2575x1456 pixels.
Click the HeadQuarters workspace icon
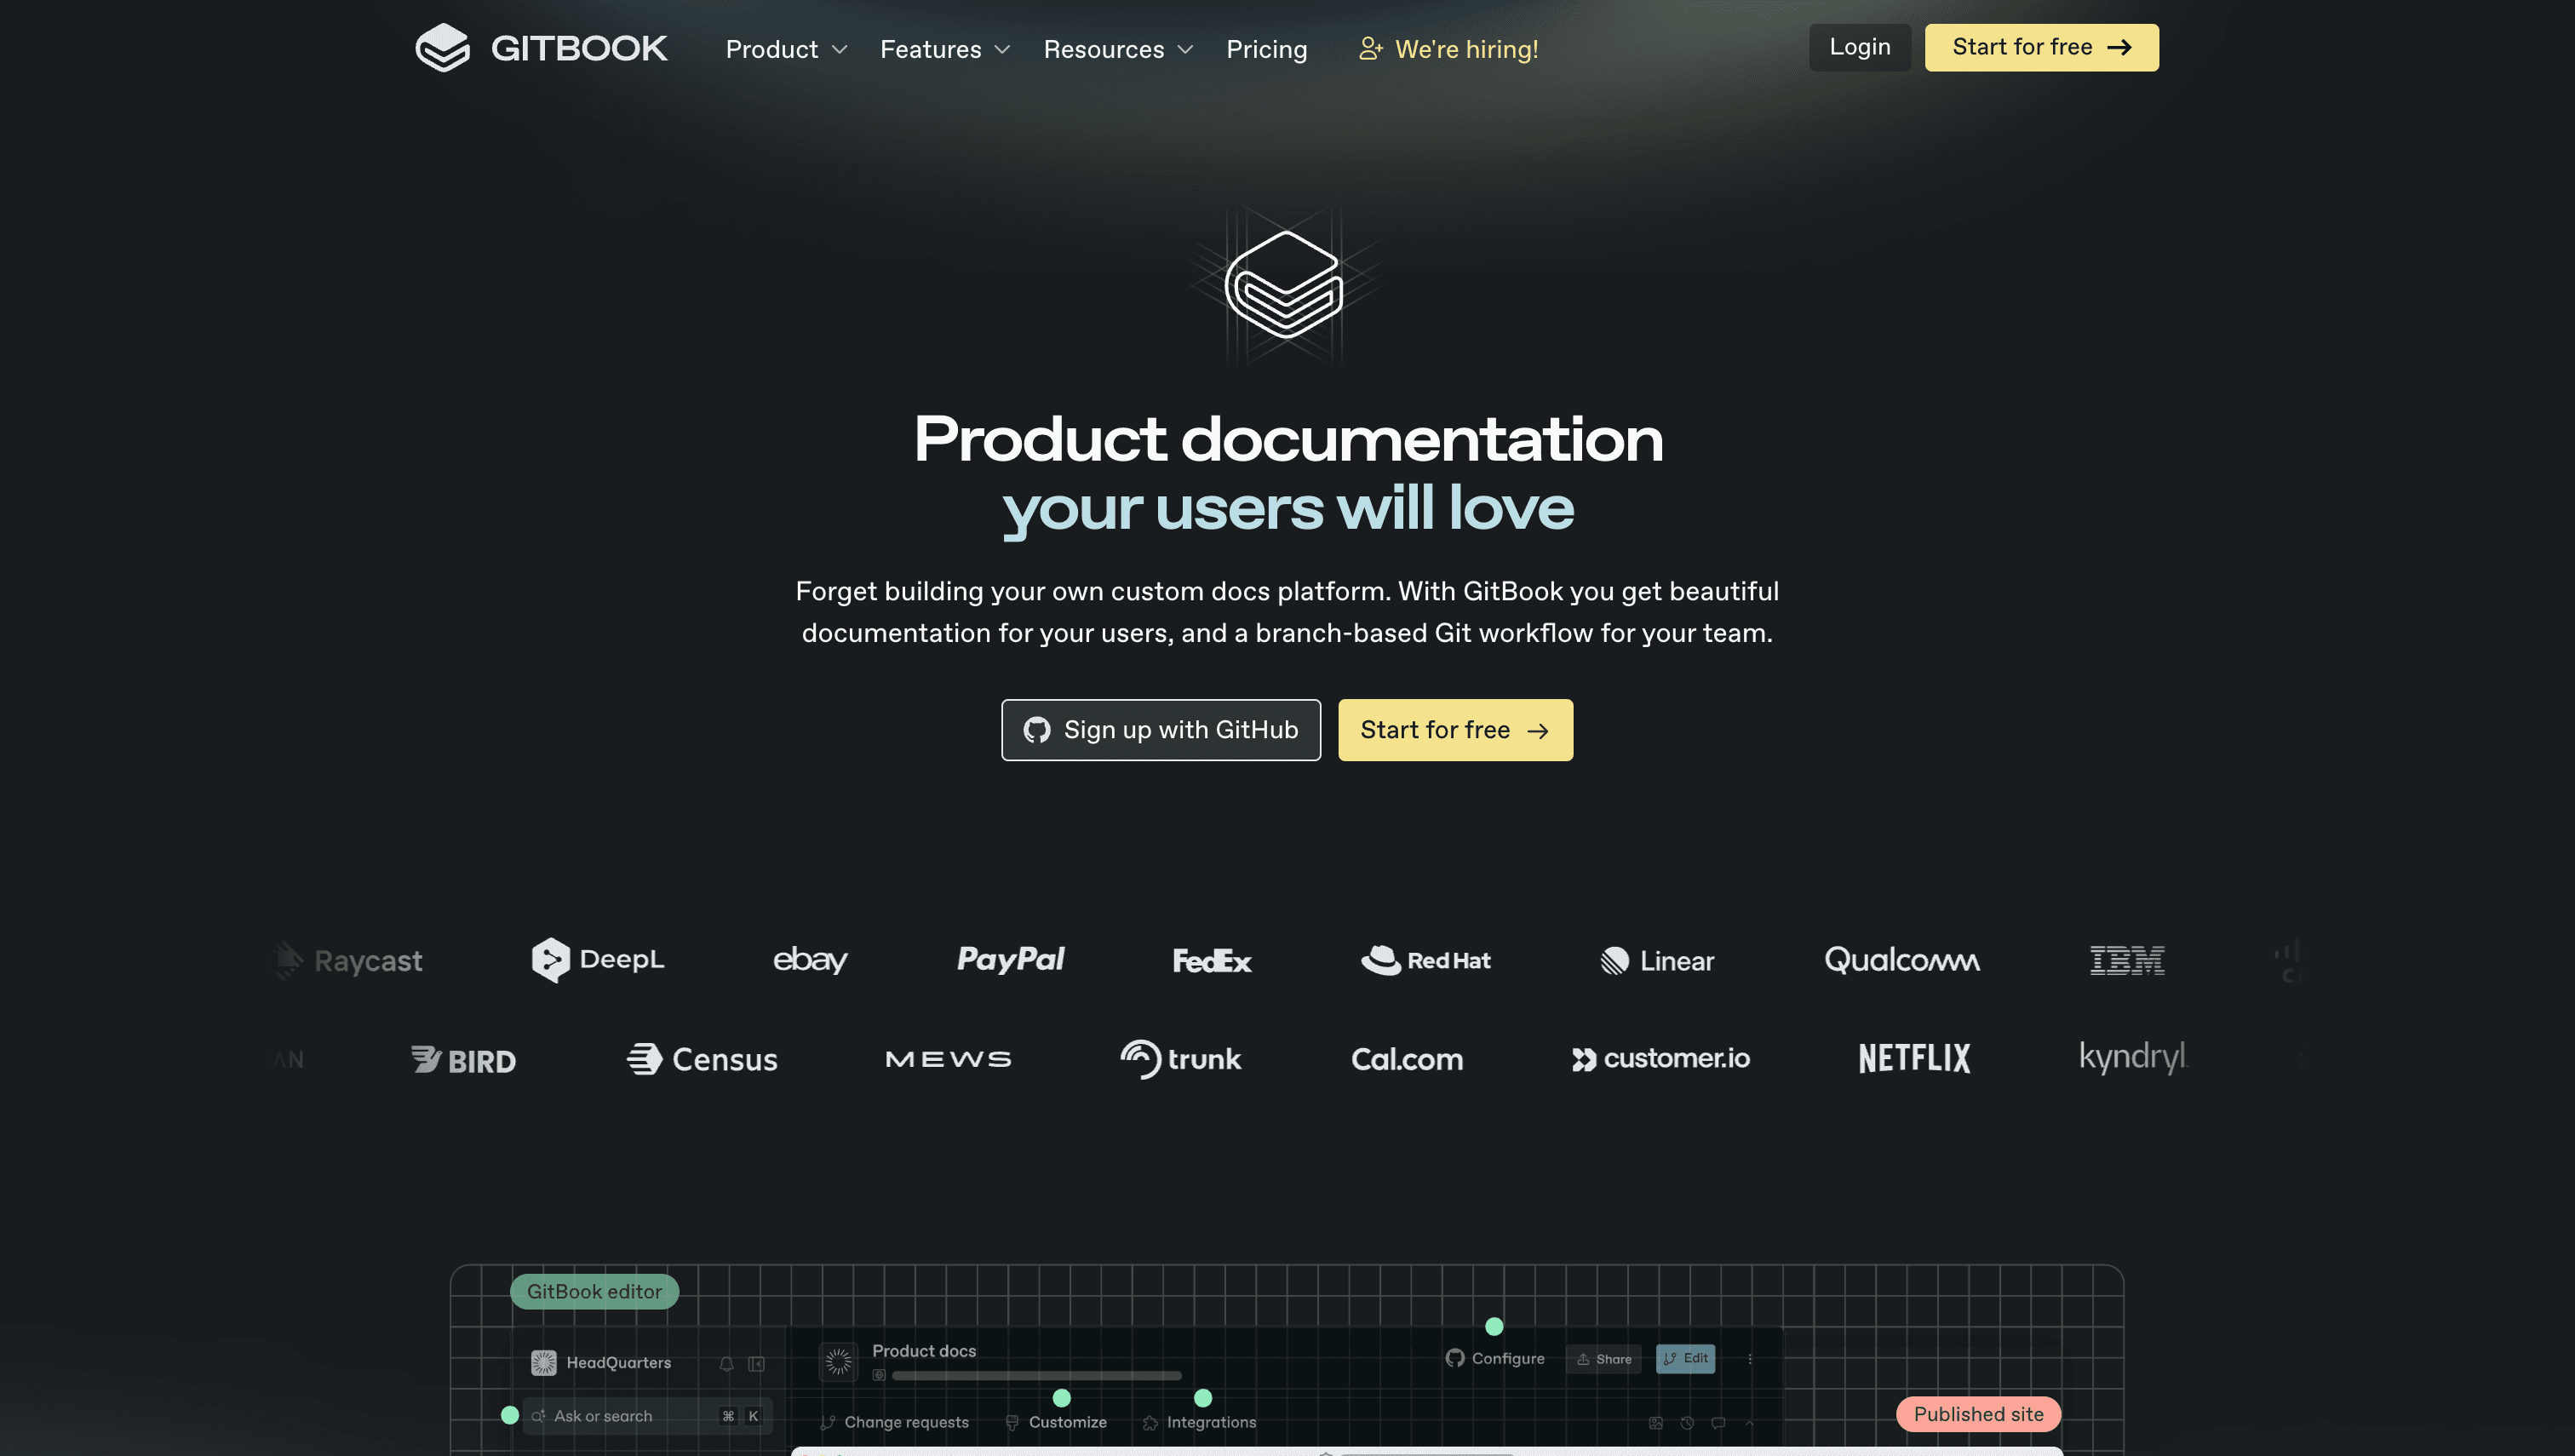pyautogui.click(x=543, y=1362)
